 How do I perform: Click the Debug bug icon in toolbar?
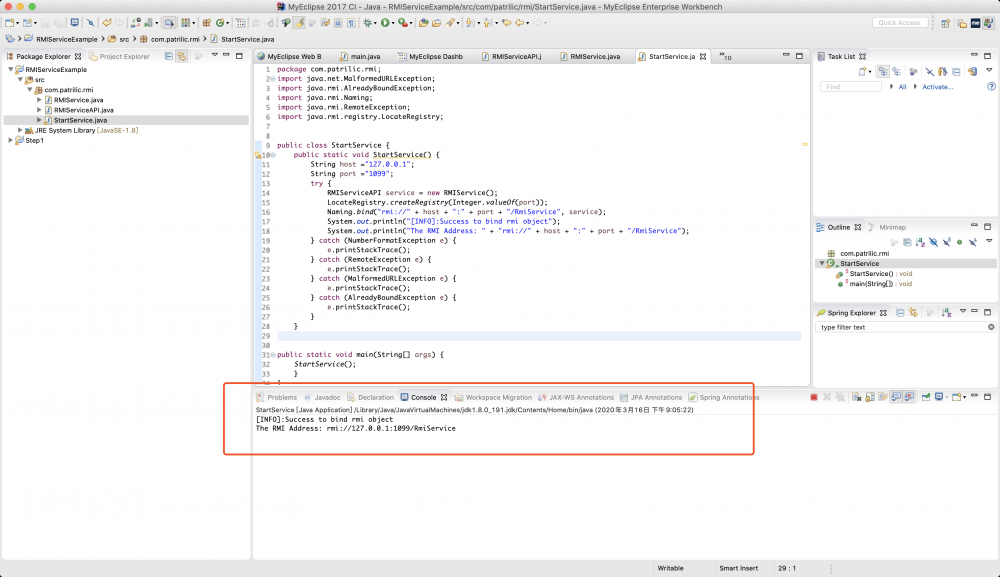coord(366,22)
